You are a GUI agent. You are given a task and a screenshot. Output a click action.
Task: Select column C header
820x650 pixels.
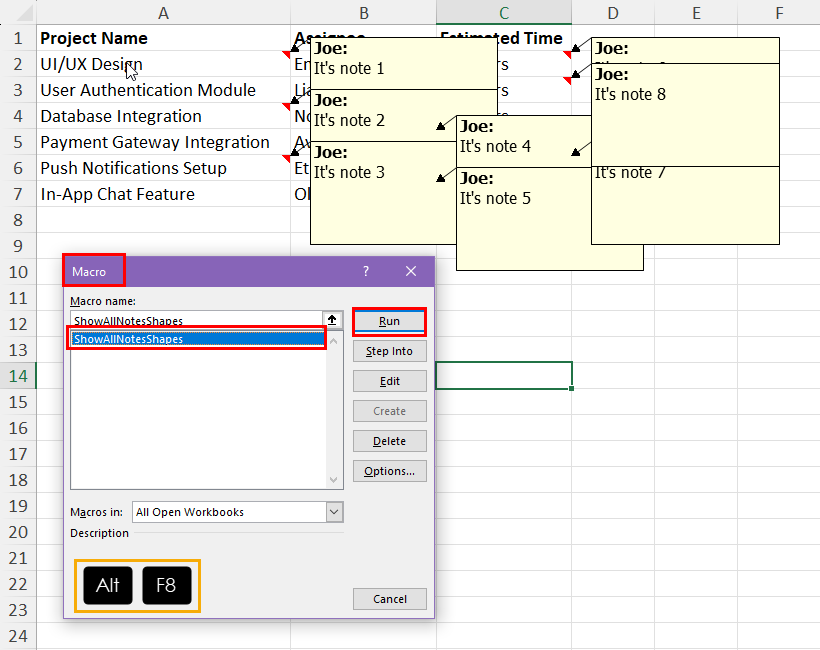pyautogui.click(x=504, y=13)
